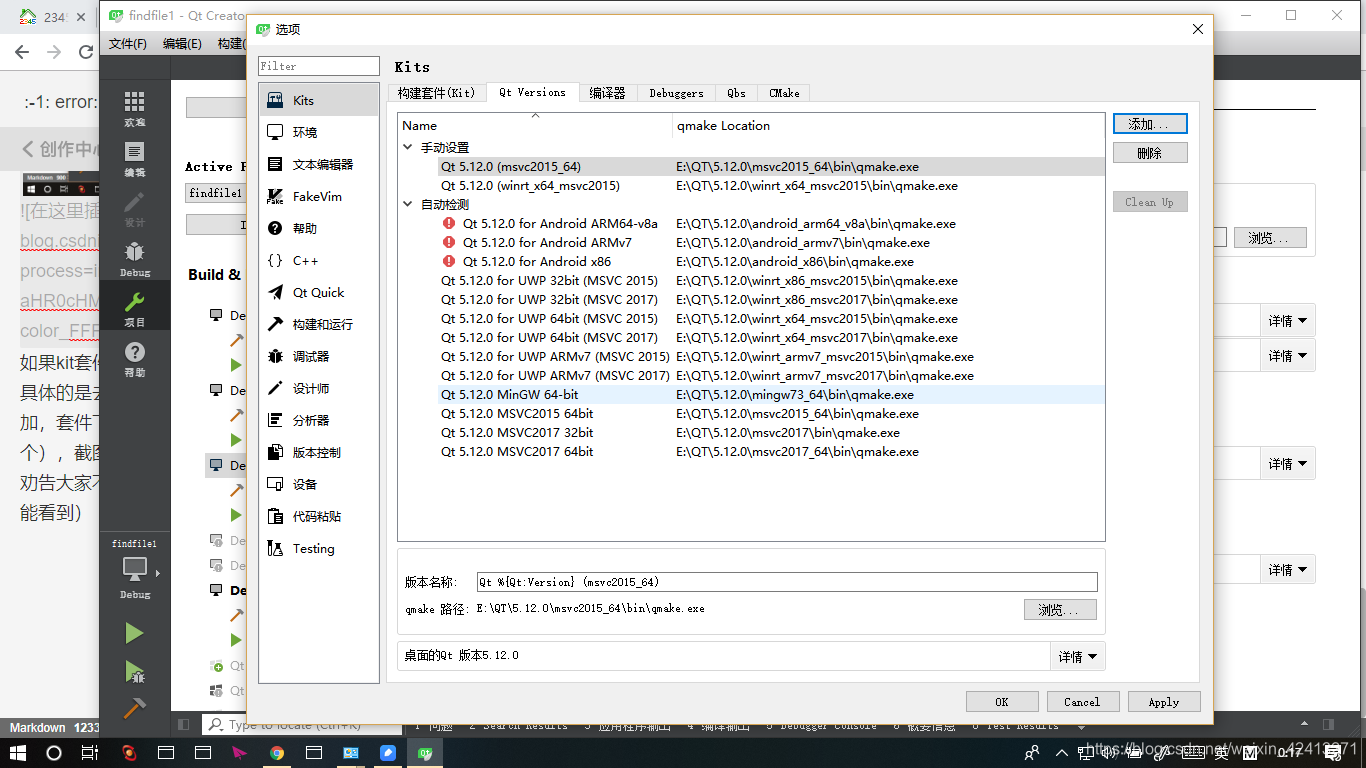Click the Start Debugging run-with-bug button
Viewport: 1366px width, 768px height.
(133, 671)
